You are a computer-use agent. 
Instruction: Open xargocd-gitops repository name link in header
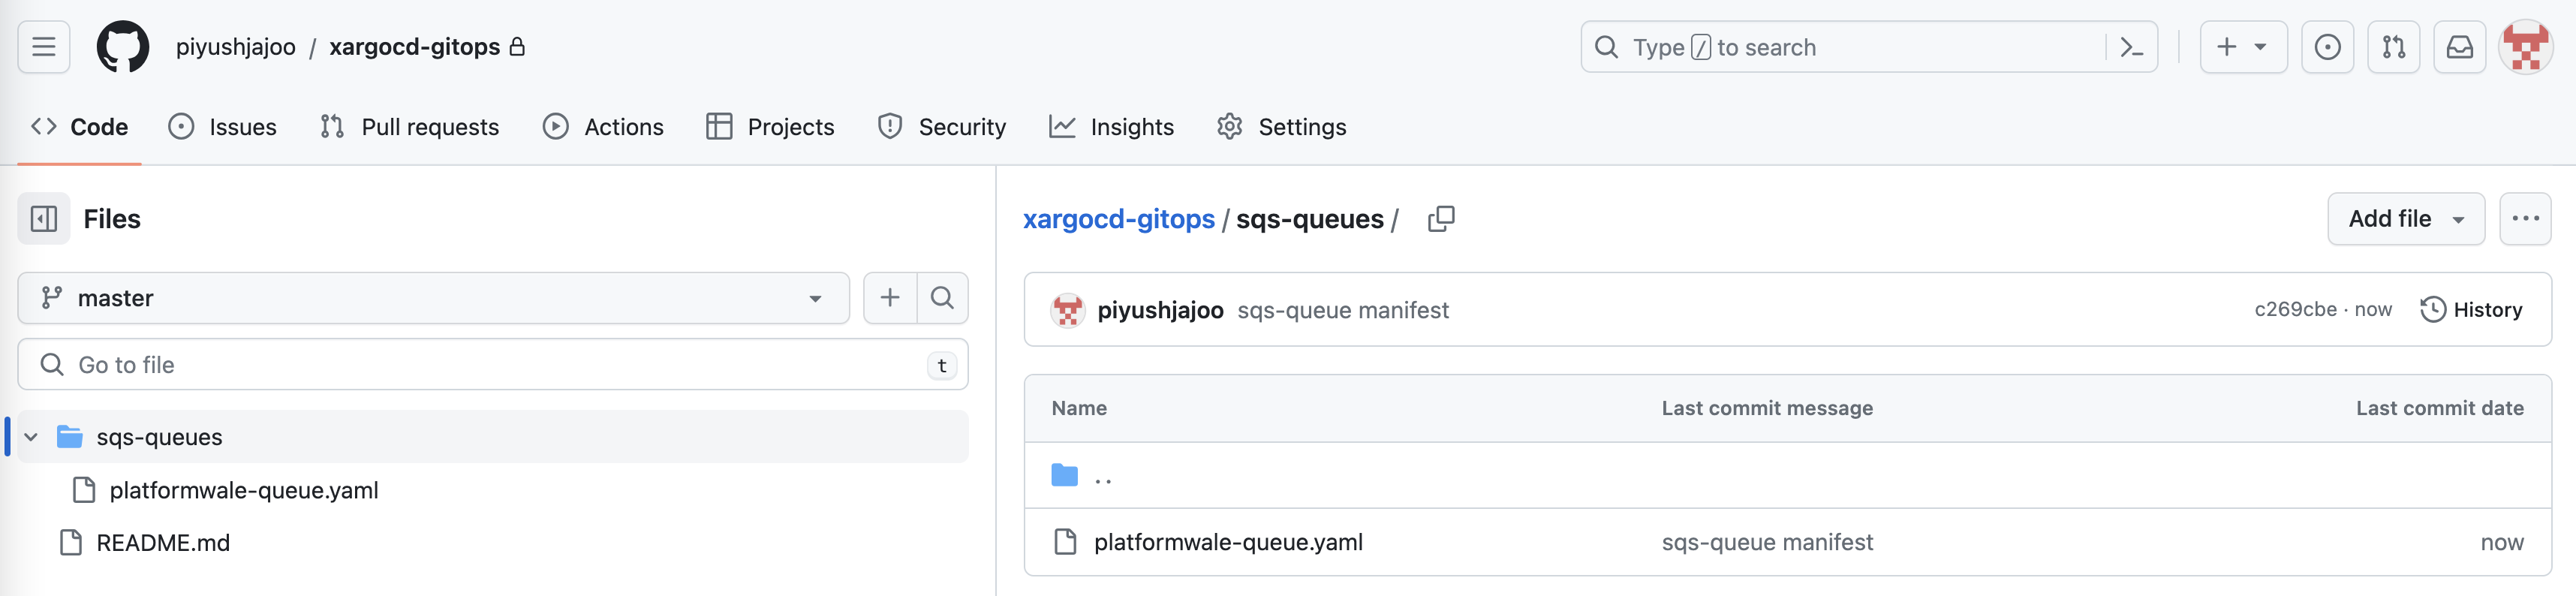tap(415, 47)
